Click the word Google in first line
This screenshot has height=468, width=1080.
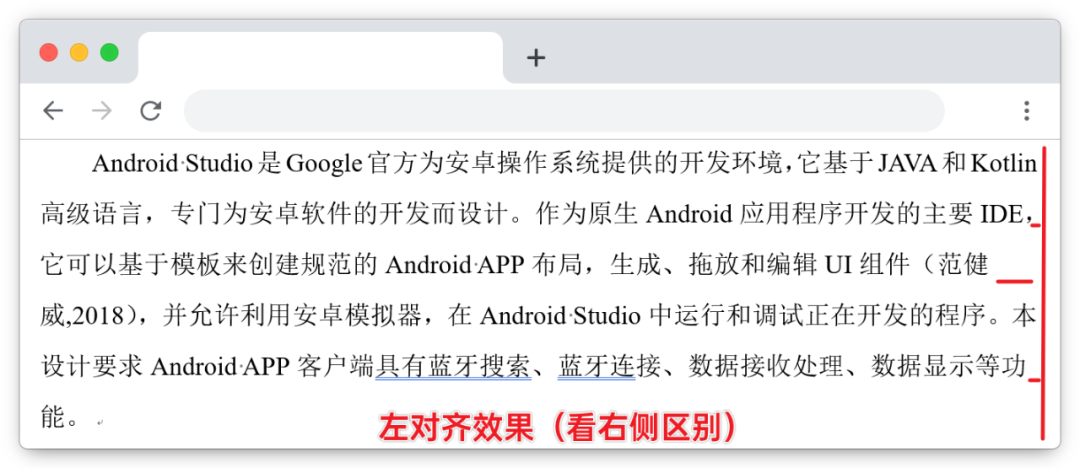[324, 164]
